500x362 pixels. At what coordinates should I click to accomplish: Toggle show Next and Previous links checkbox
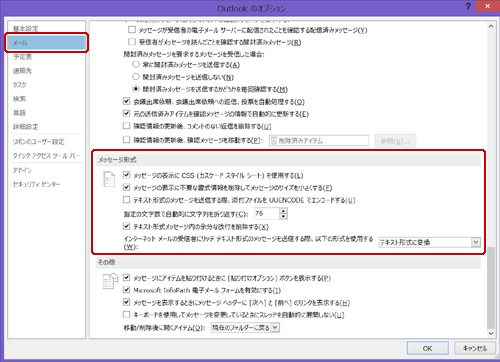click(x=126, y=302)
